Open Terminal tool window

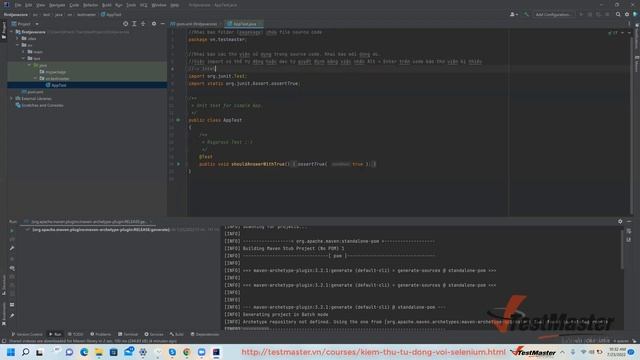point(128,334)
